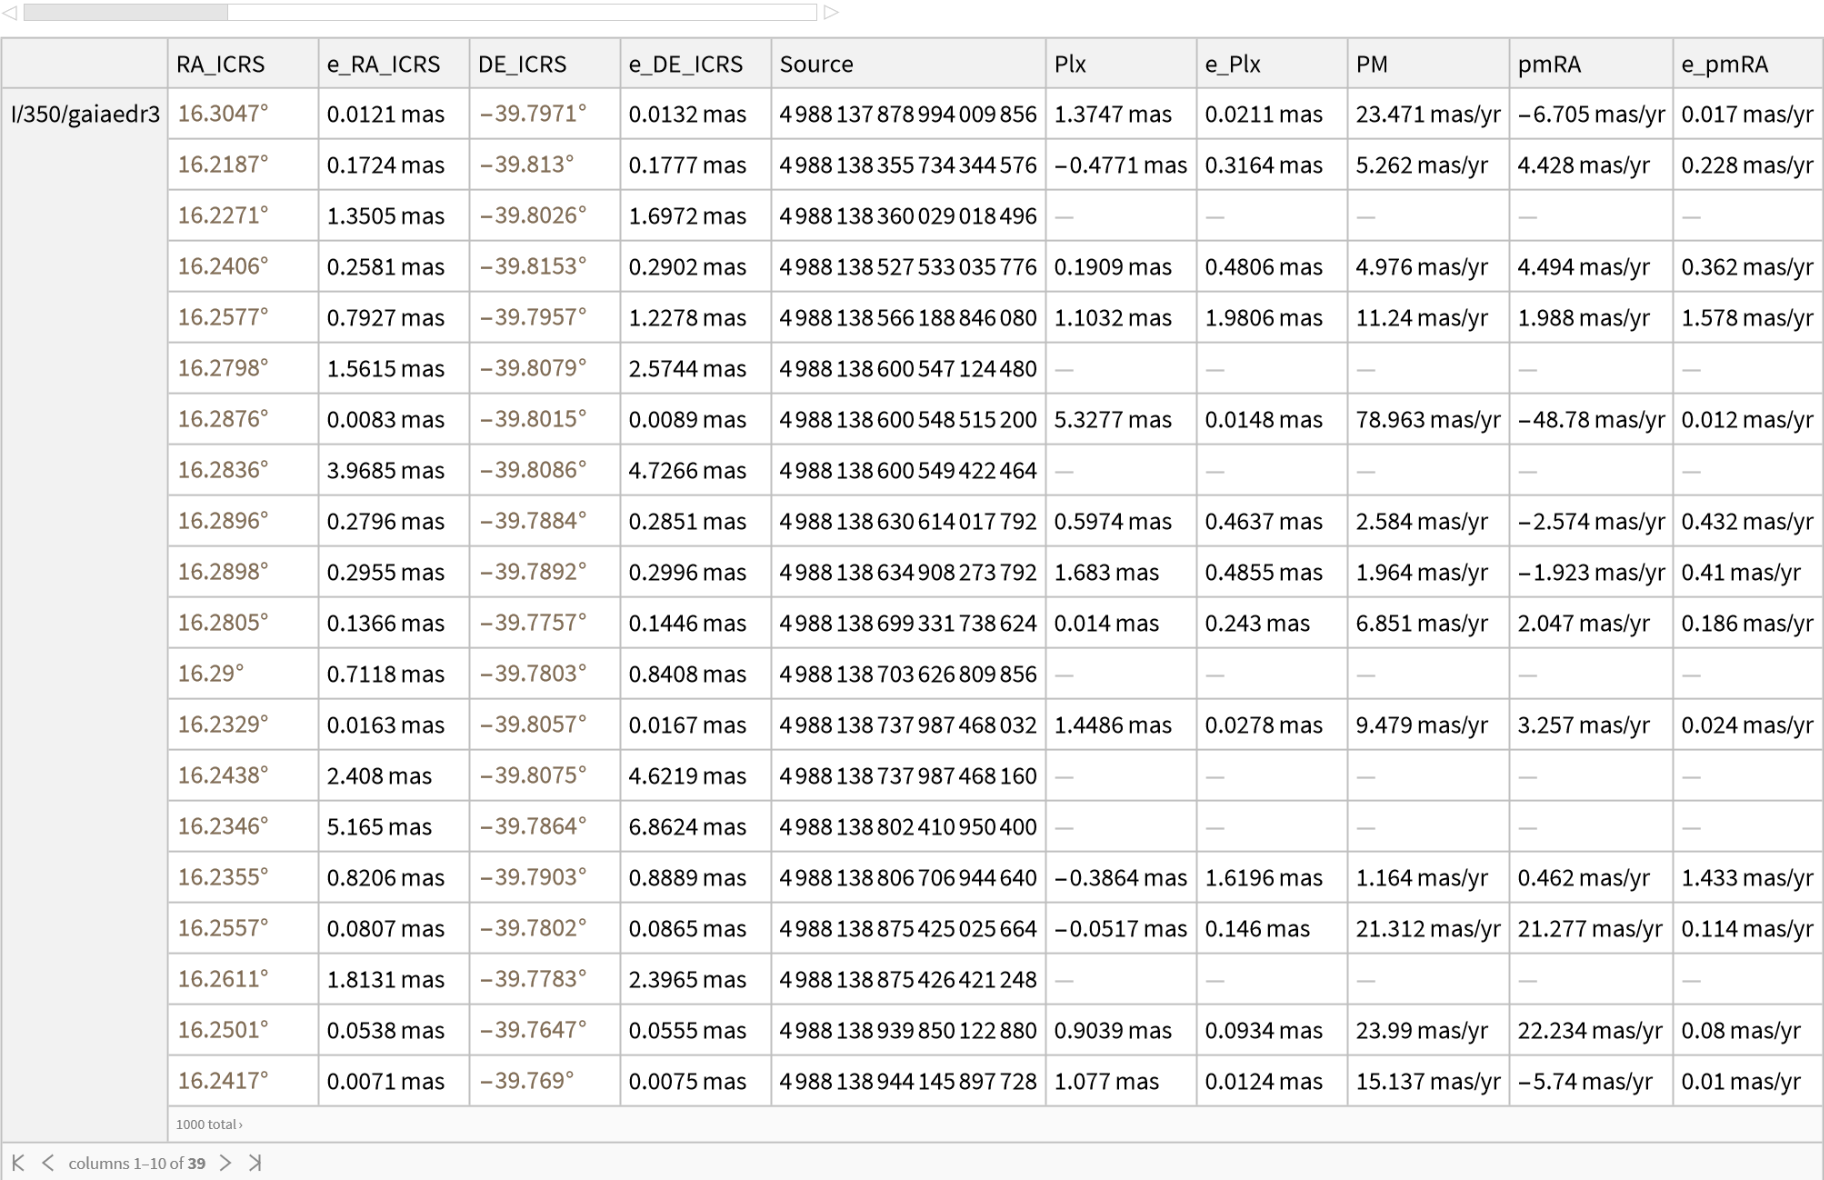Screen dimensions: 1824x1180
Task: Select the RA_ICRS column header
Action: pos(221,64)
